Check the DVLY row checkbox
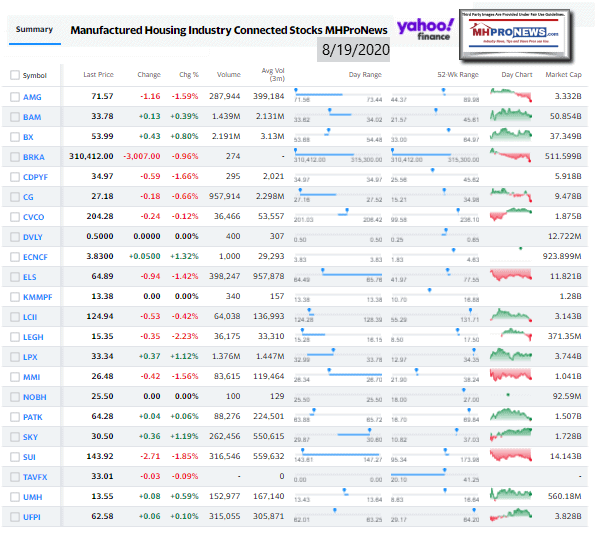The height and width of the screenshot is (533, 597). [15, 237]
